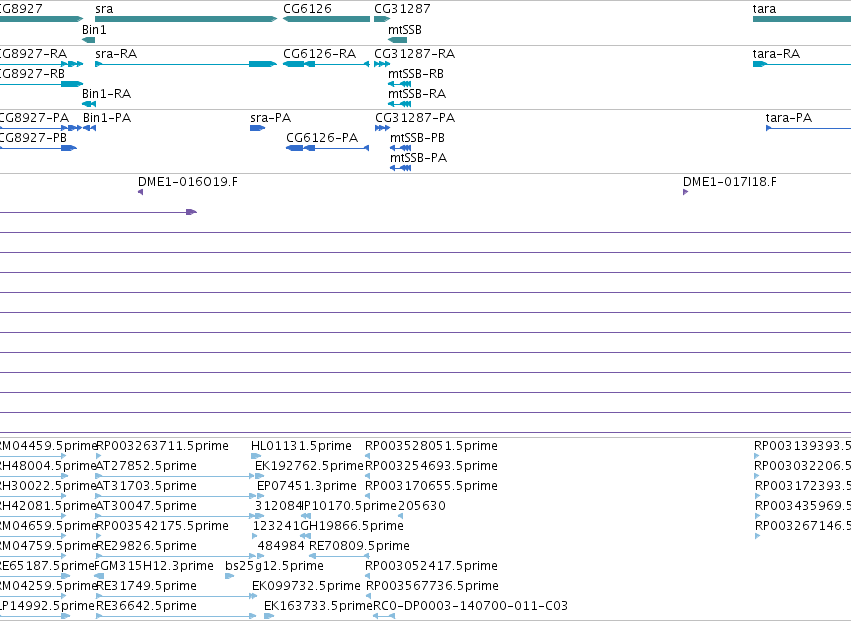Screen dimensions: 851x621
Task: Select the mtSSB-PA protein feature
Action: [x=401, y=168]
